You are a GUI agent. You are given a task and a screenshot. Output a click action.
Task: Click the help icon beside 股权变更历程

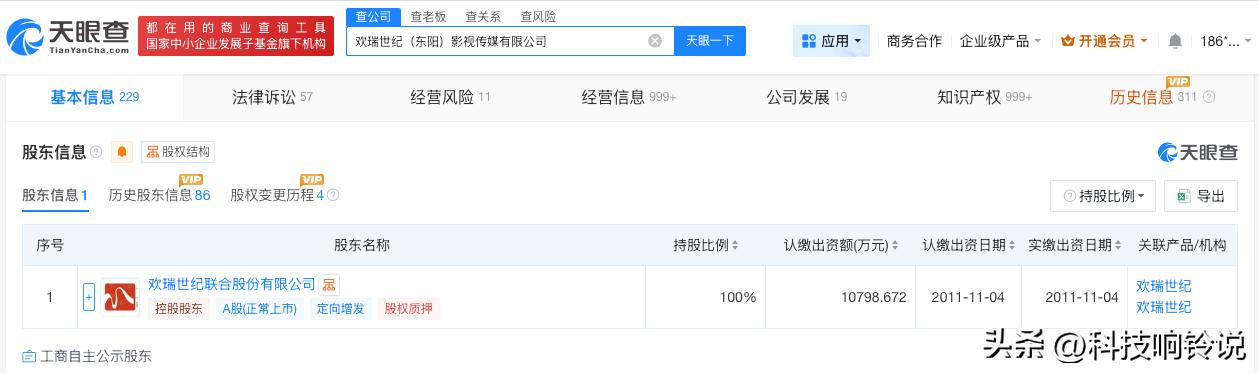[x=333, y=196]
